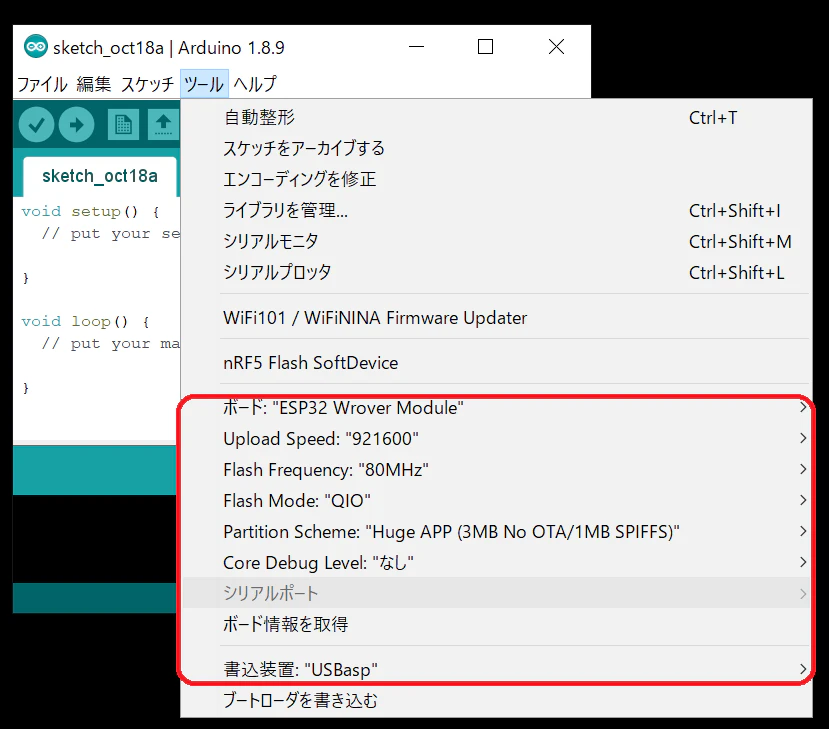Click the Verify checkmark toolbar icon

pos(36,125)
